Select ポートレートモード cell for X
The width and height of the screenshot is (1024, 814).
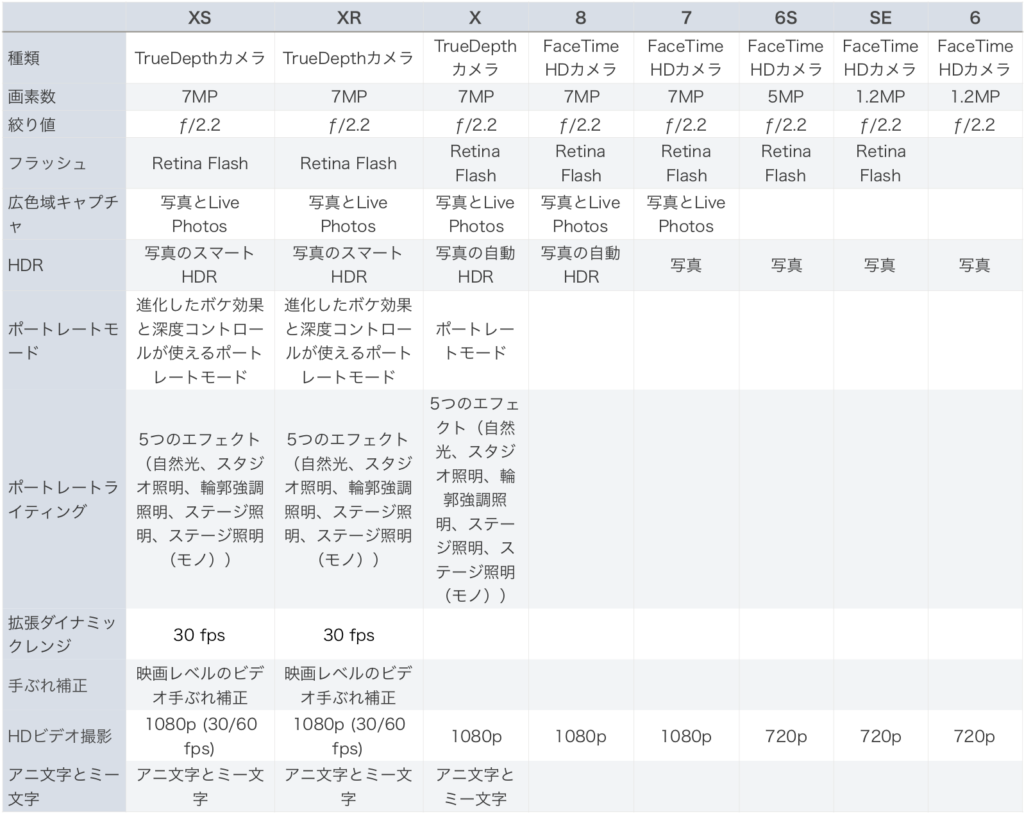click(475, 340)
